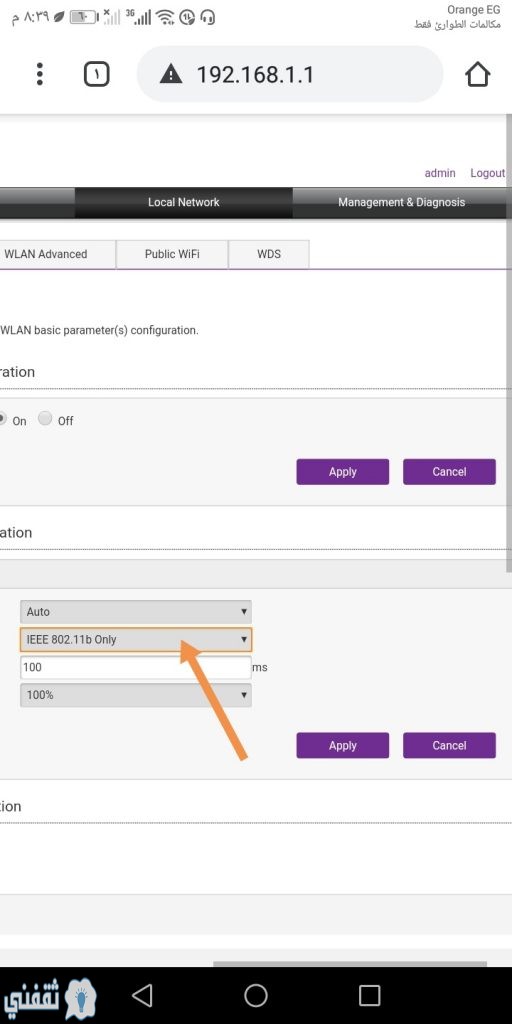Go to browser home page icon
The height and width of the screenshot is (1024, 512).
pyautogui.click(x=477, y=74)
